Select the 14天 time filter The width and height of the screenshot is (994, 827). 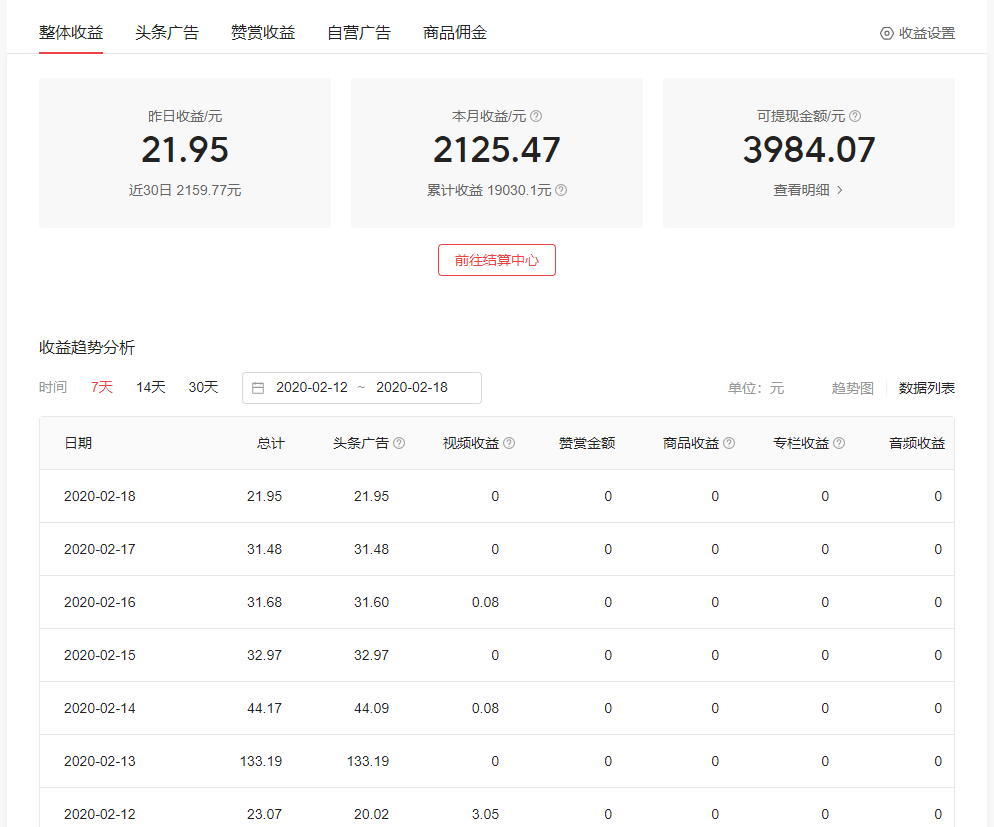150,387
